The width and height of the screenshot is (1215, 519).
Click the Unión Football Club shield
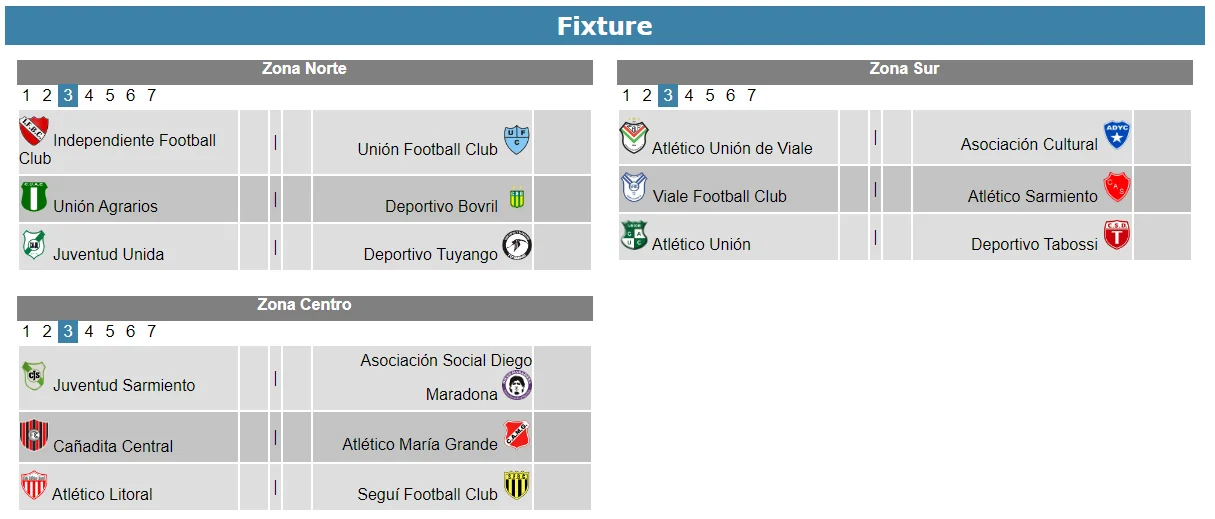(516, 140)
